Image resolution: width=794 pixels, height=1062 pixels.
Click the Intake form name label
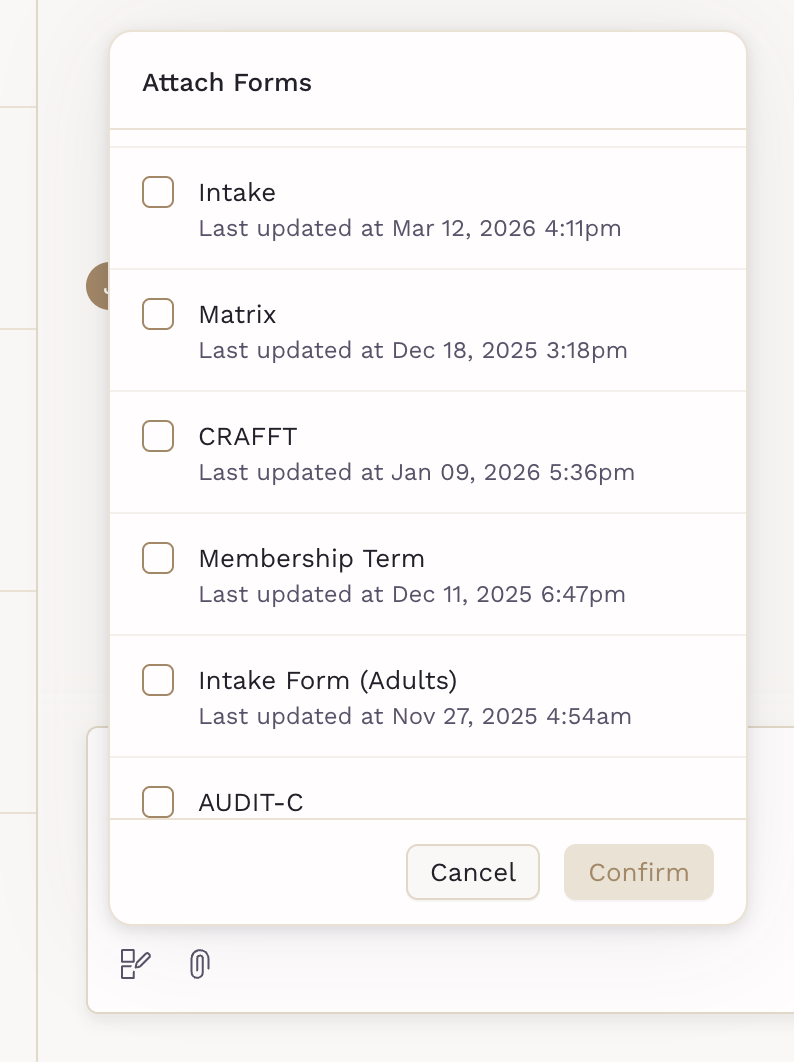(237, 193)
